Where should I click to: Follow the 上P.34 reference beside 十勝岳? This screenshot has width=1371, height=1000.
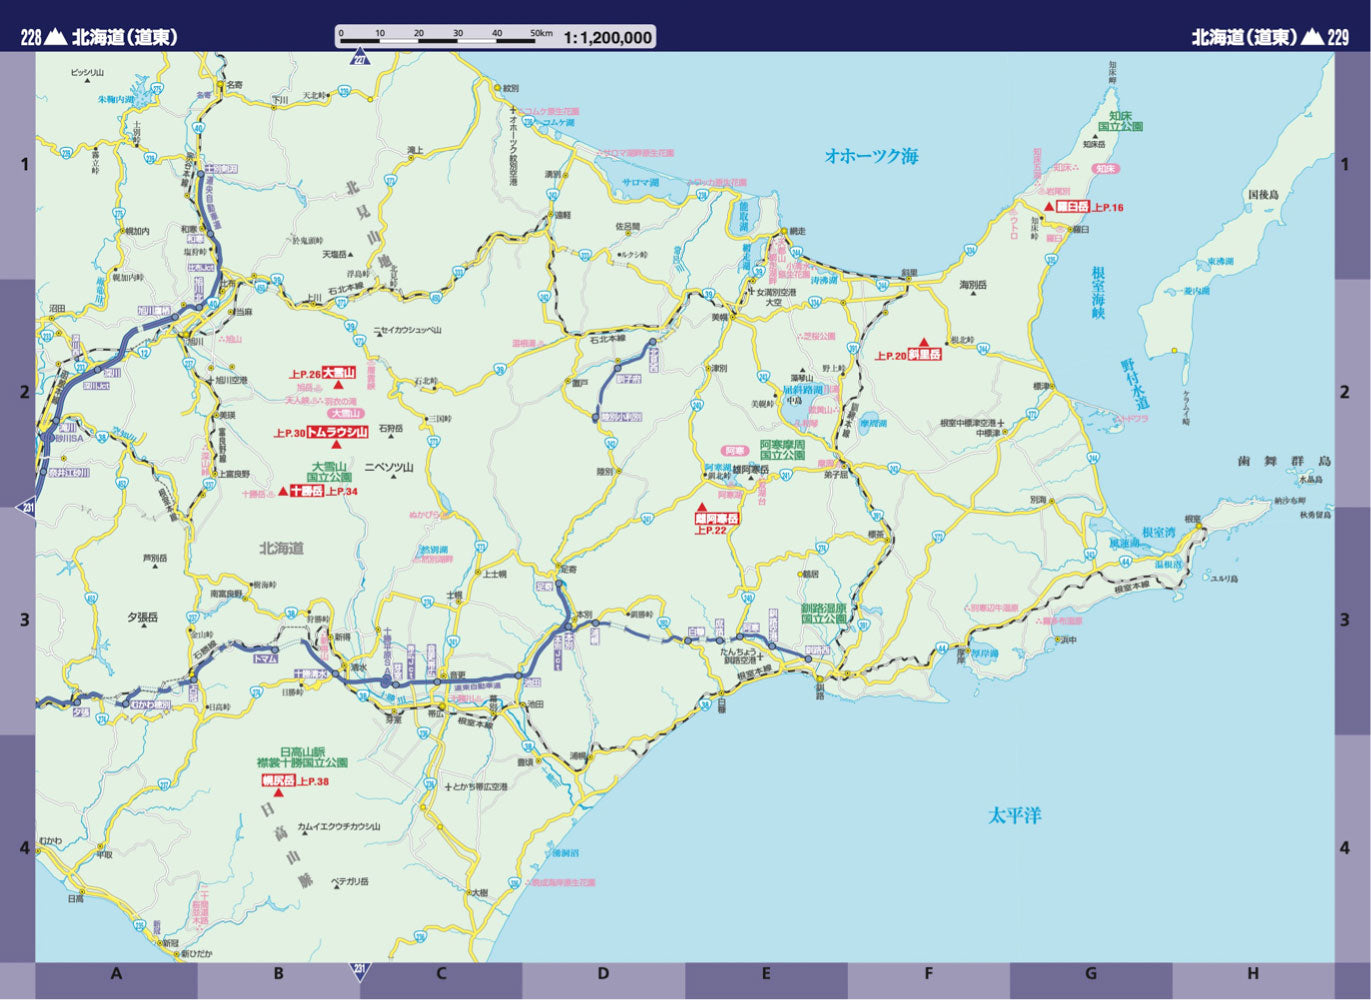point(341,492)
